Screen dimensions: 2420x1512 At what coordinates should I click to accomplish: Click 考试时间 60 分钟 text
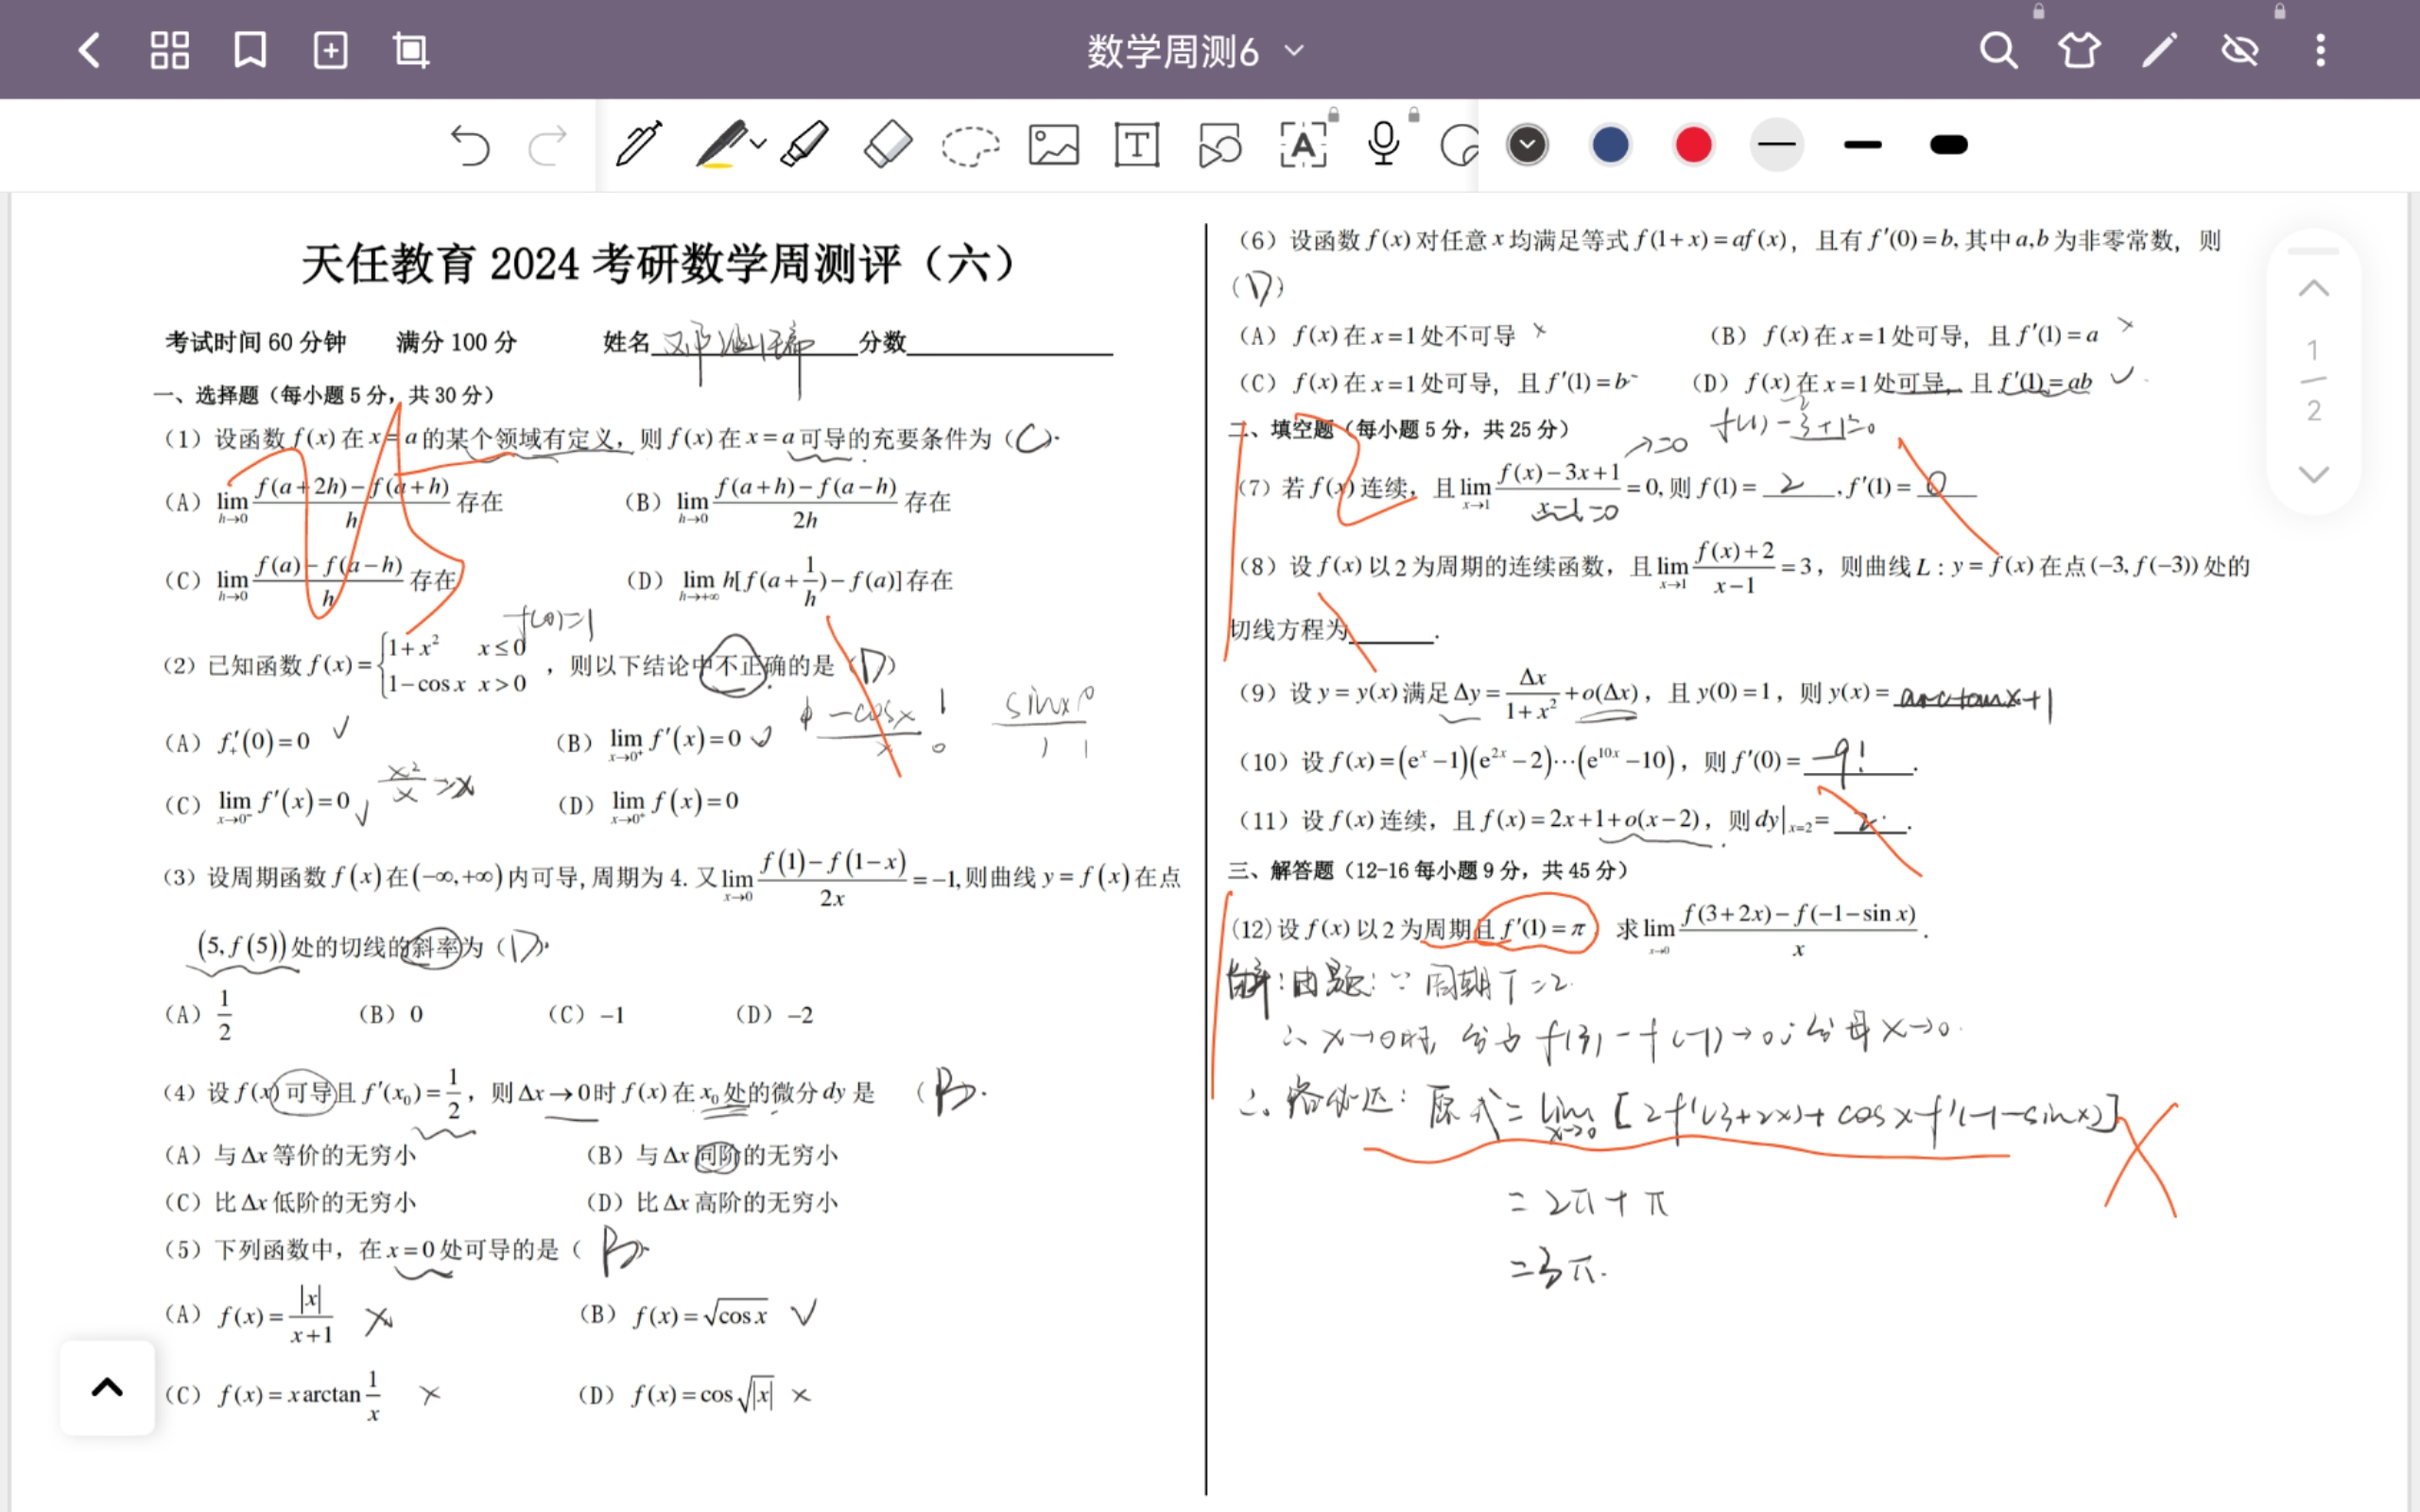(x=256, y=342)
